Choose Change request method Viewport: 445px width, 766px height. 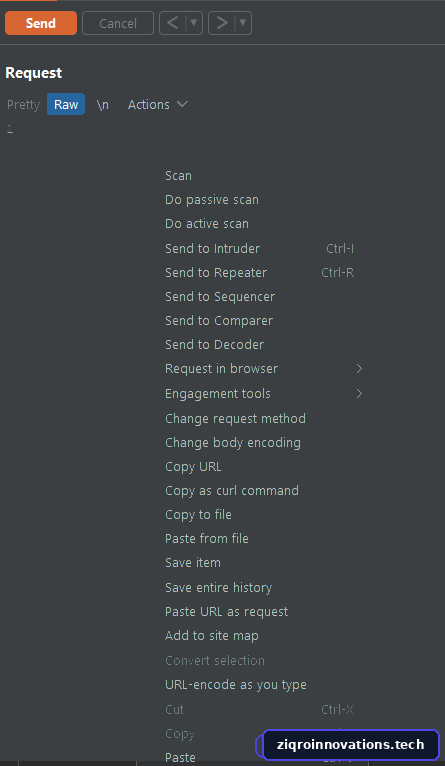235,419
